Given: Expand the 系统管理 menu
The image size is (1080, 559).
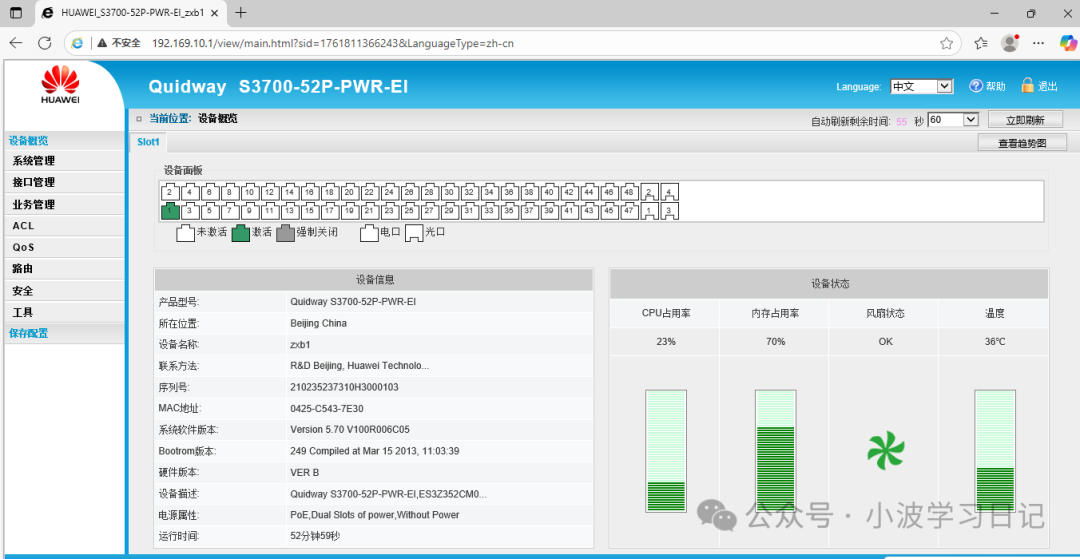Looking at the screenshot, I should (34, 161).
